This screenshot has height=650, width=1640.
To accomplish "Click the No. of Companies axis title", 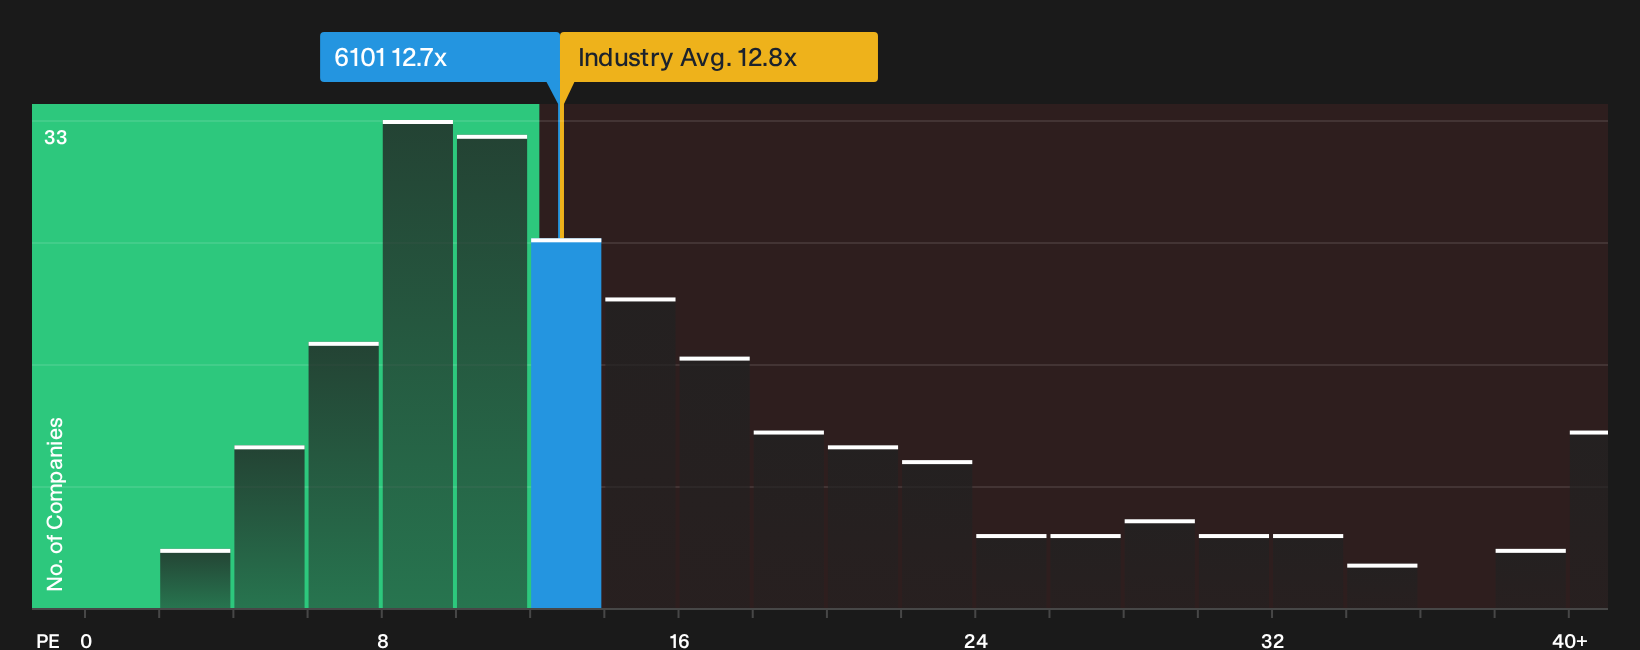I will coord(55,504).
